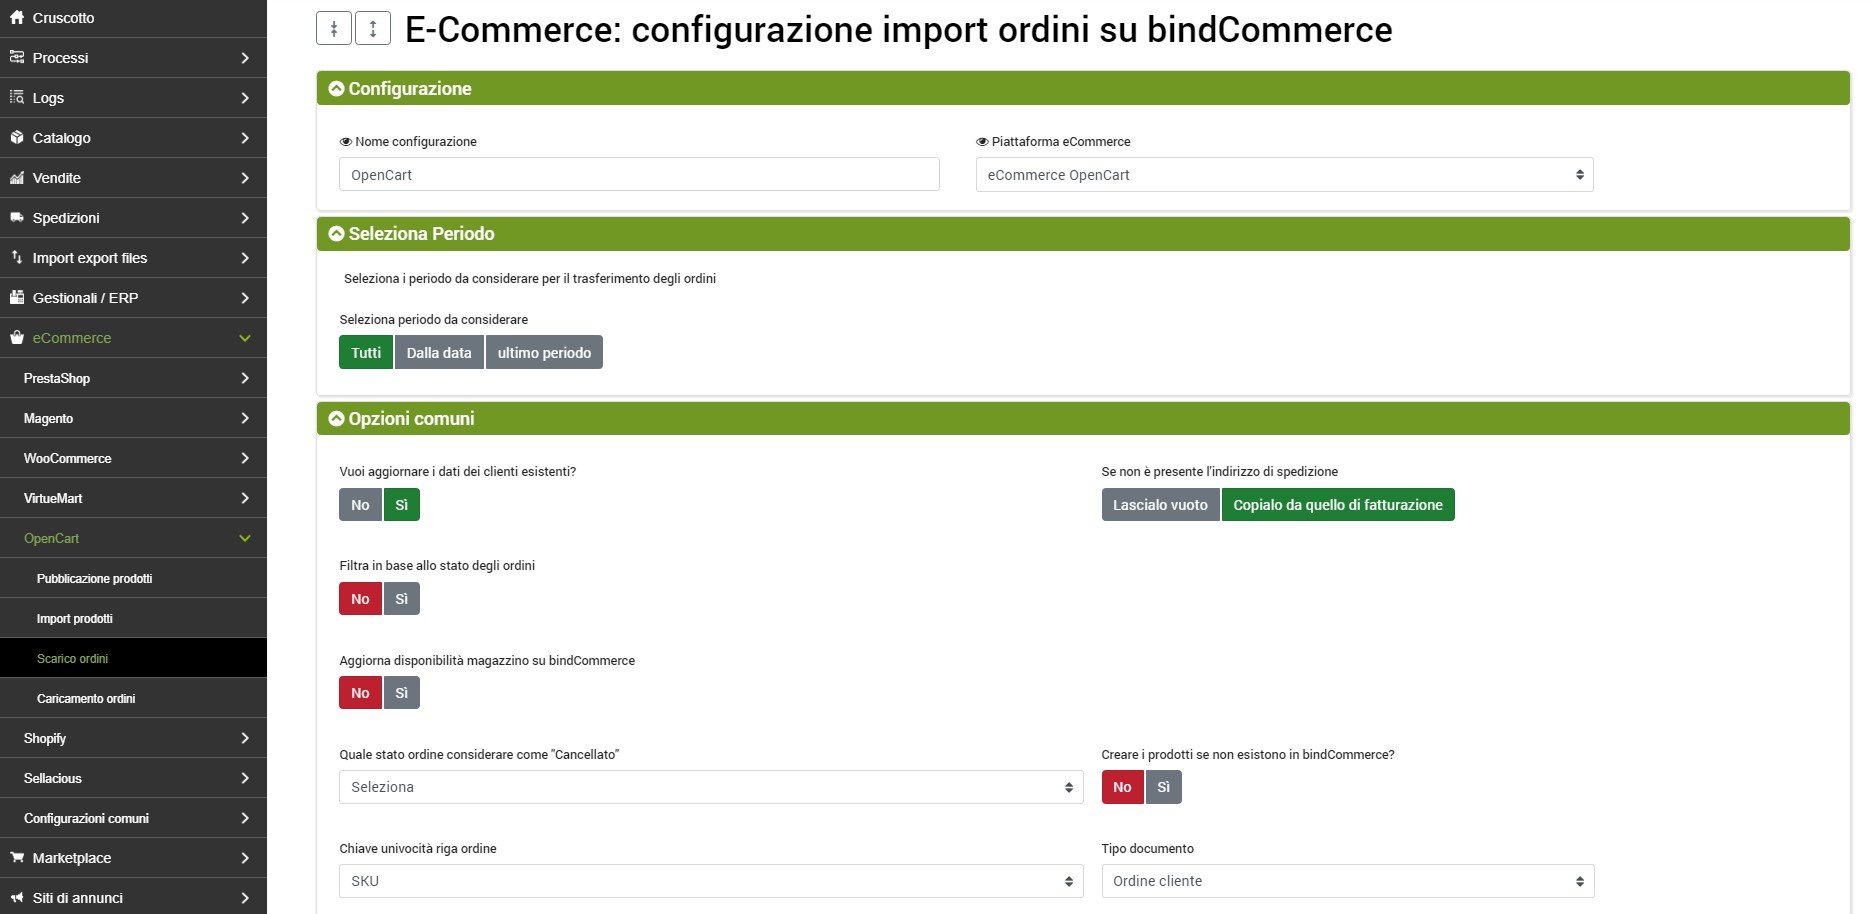The height and width of the screenshot is (914, 1871).
Task: Click the Nome configurazione text field
Action: pyautogui.click(x=639, y=175)
